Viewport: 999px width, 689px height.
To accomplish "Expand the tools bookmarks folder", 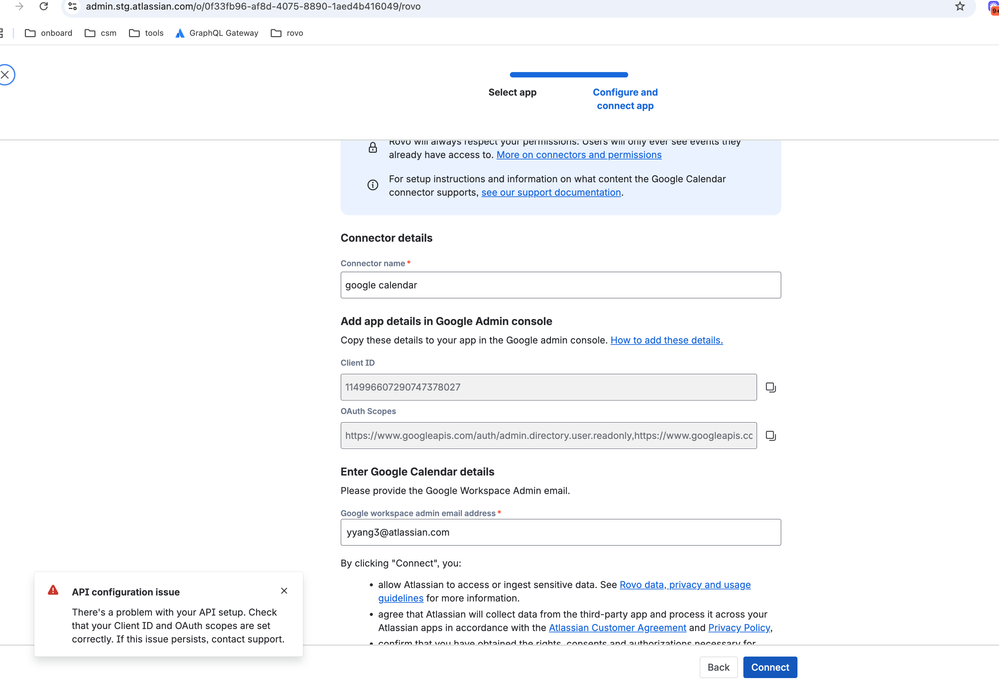I will (x=146, y=33).
